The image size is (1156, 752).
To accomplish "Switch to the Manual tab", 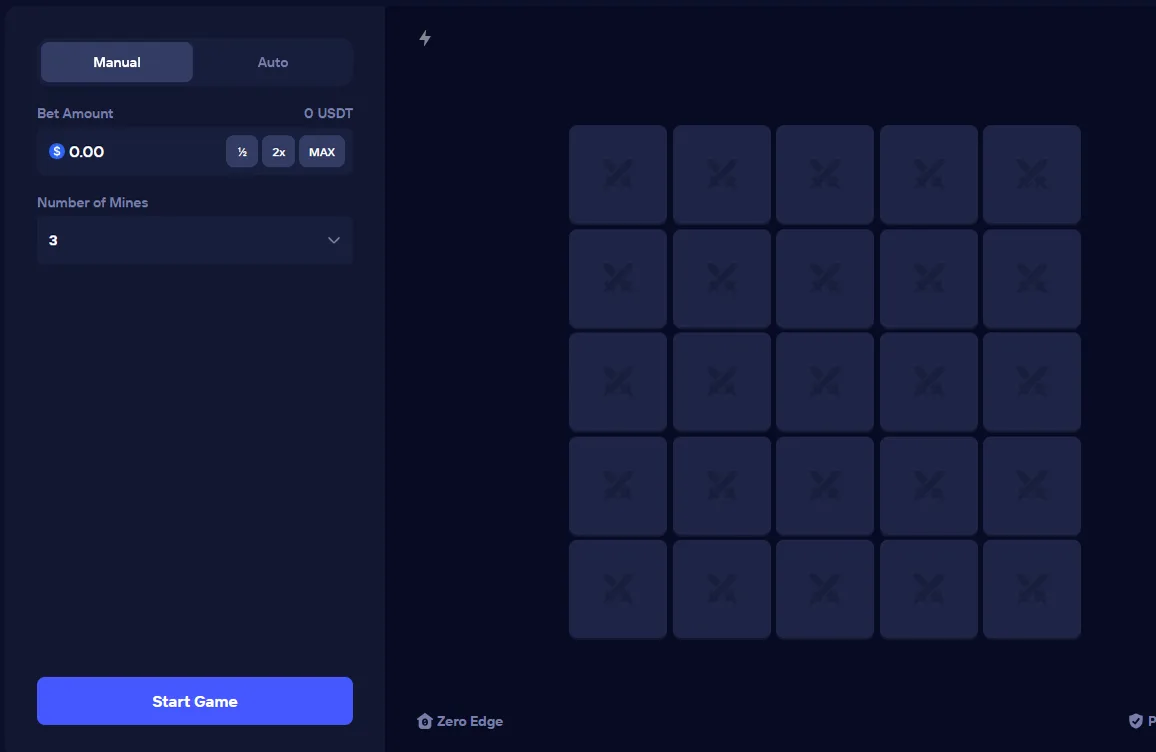I will pyautogui.click(x=116, y=62).
